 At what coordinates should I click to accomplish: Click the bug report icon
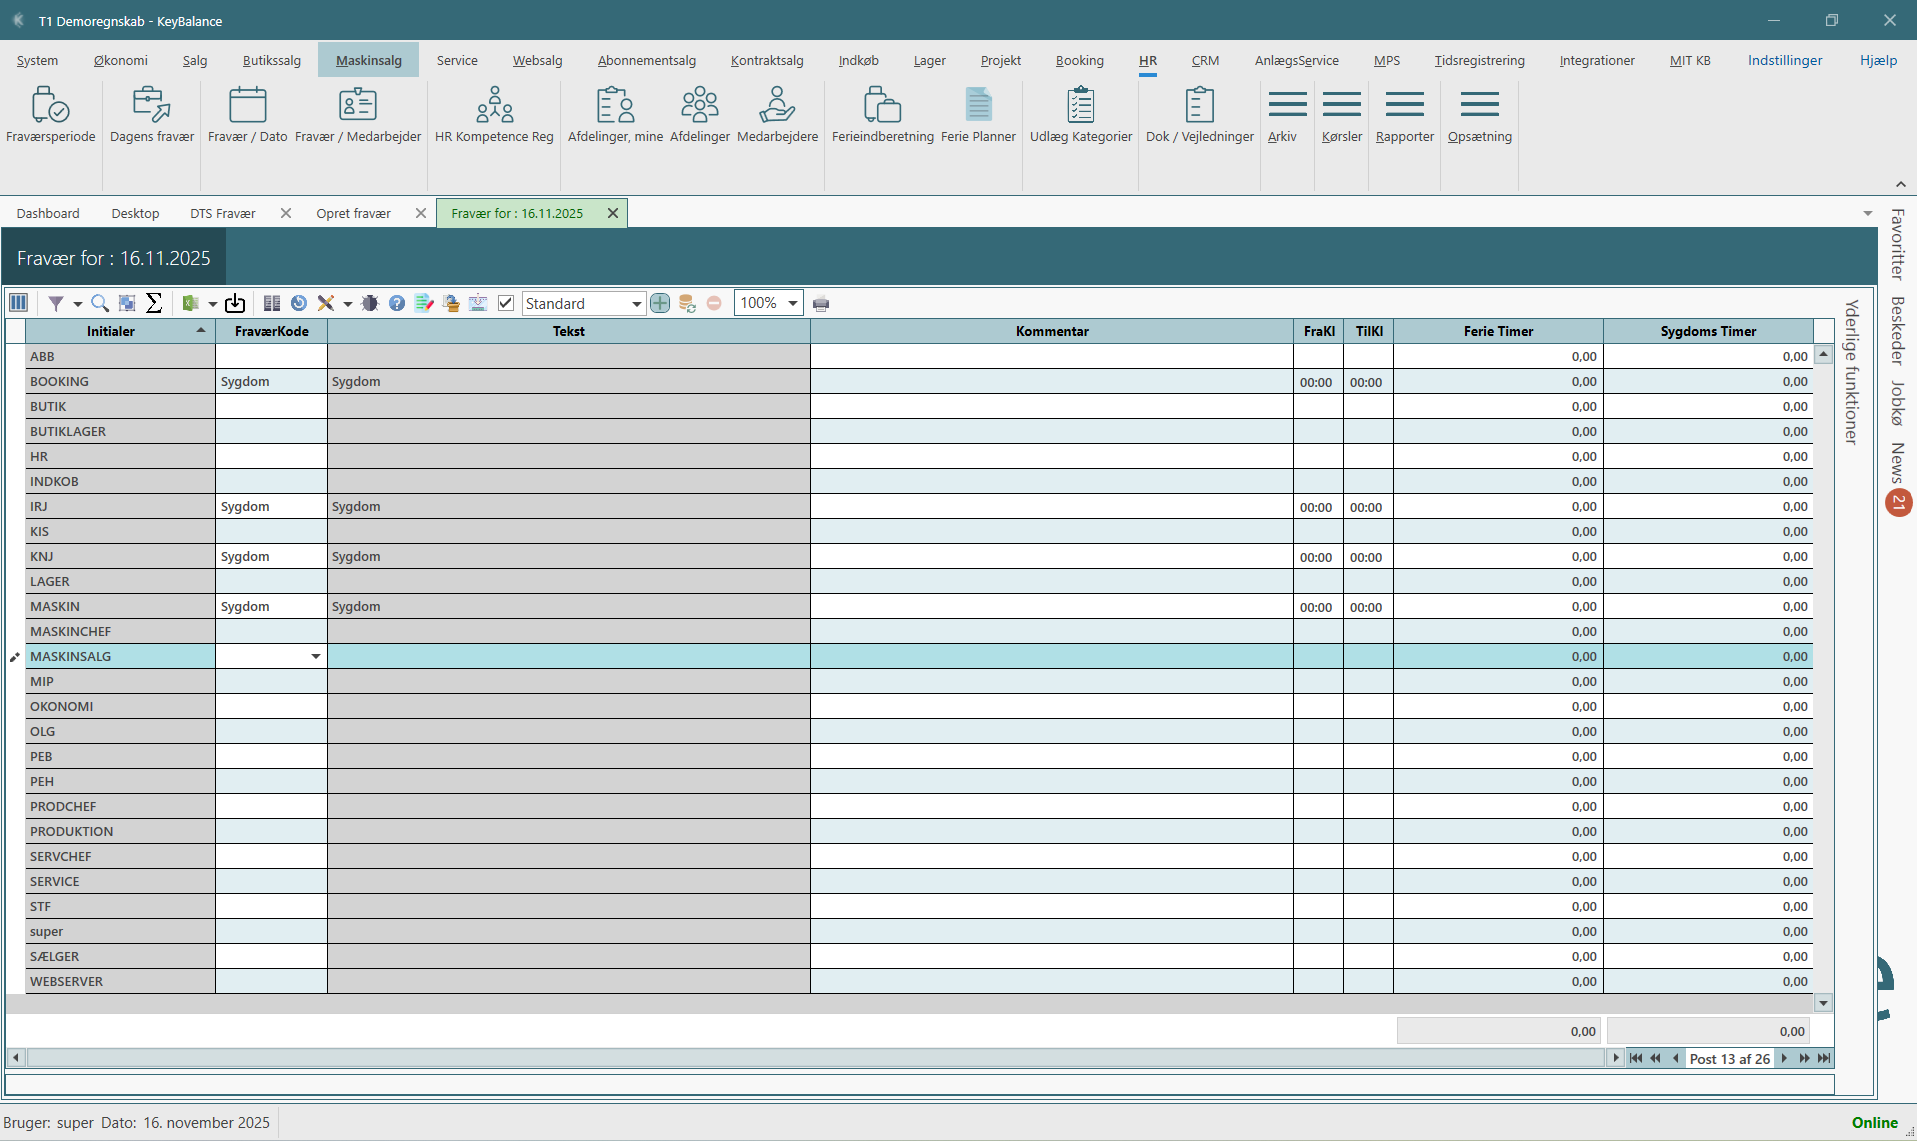[x=370, y=303]
